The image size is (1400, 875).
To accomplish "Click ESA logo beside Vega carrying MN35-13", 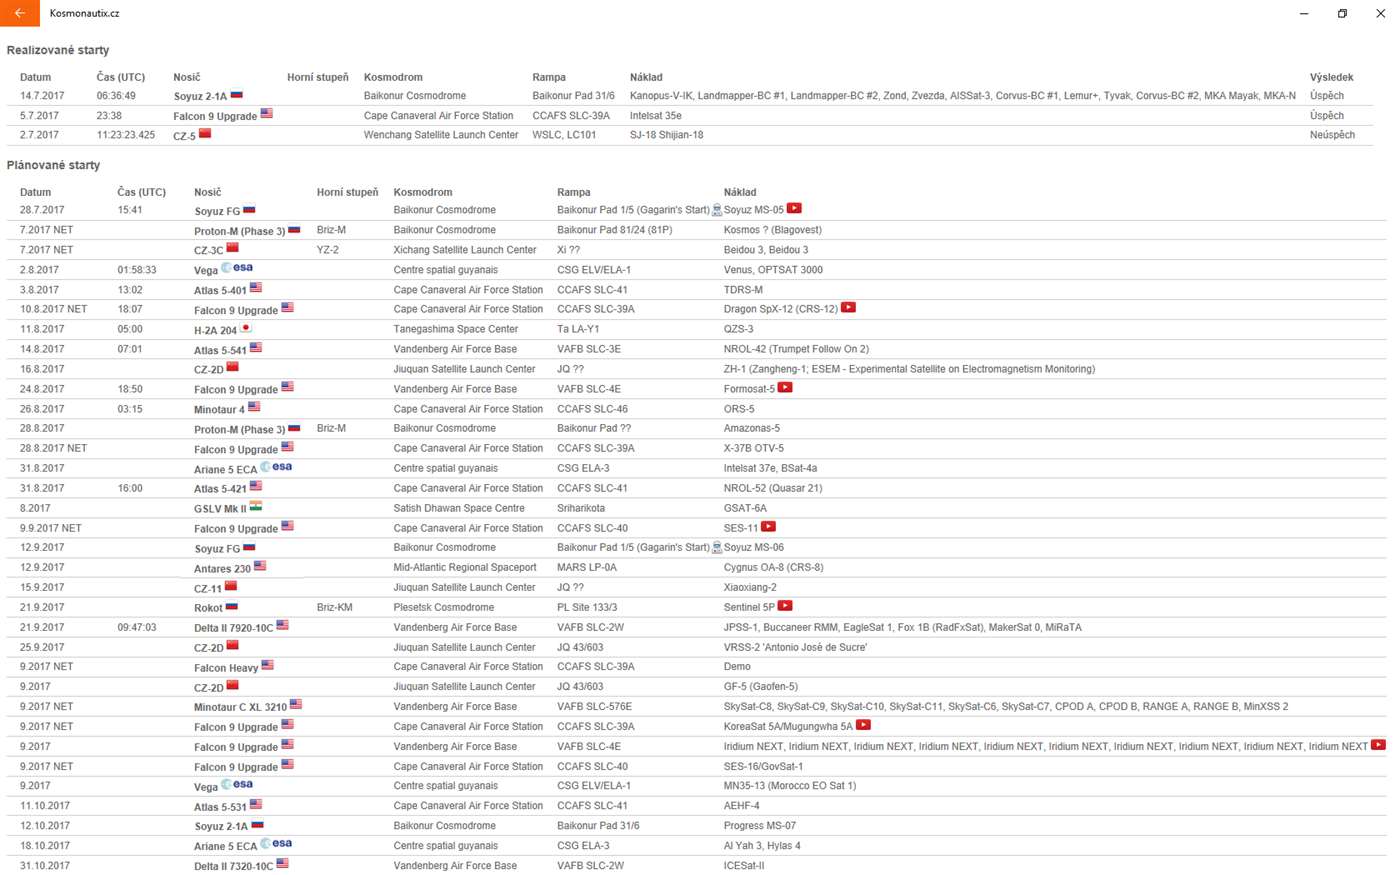I will 237,784.
